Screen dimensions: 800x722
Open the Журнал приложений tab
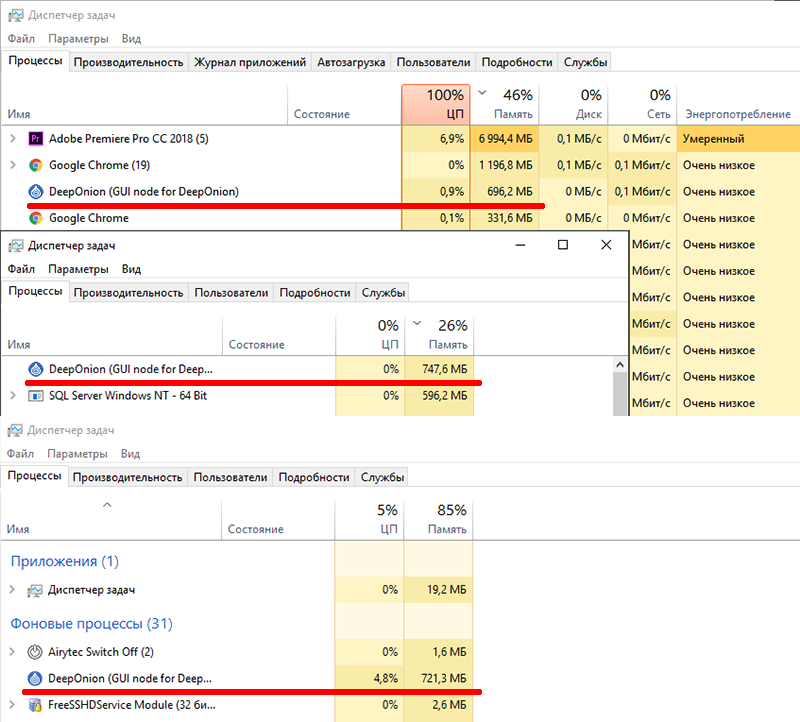tap(250, 62)
